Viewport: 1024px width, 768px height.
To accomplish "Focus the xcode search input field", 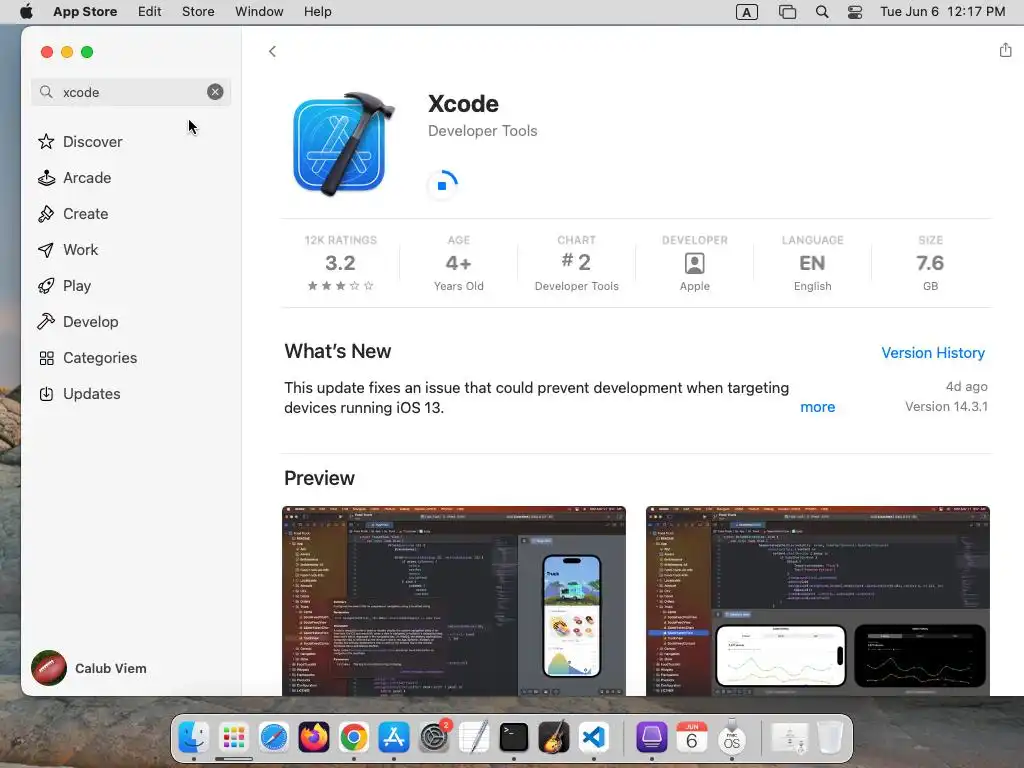I will click(131, 92).
